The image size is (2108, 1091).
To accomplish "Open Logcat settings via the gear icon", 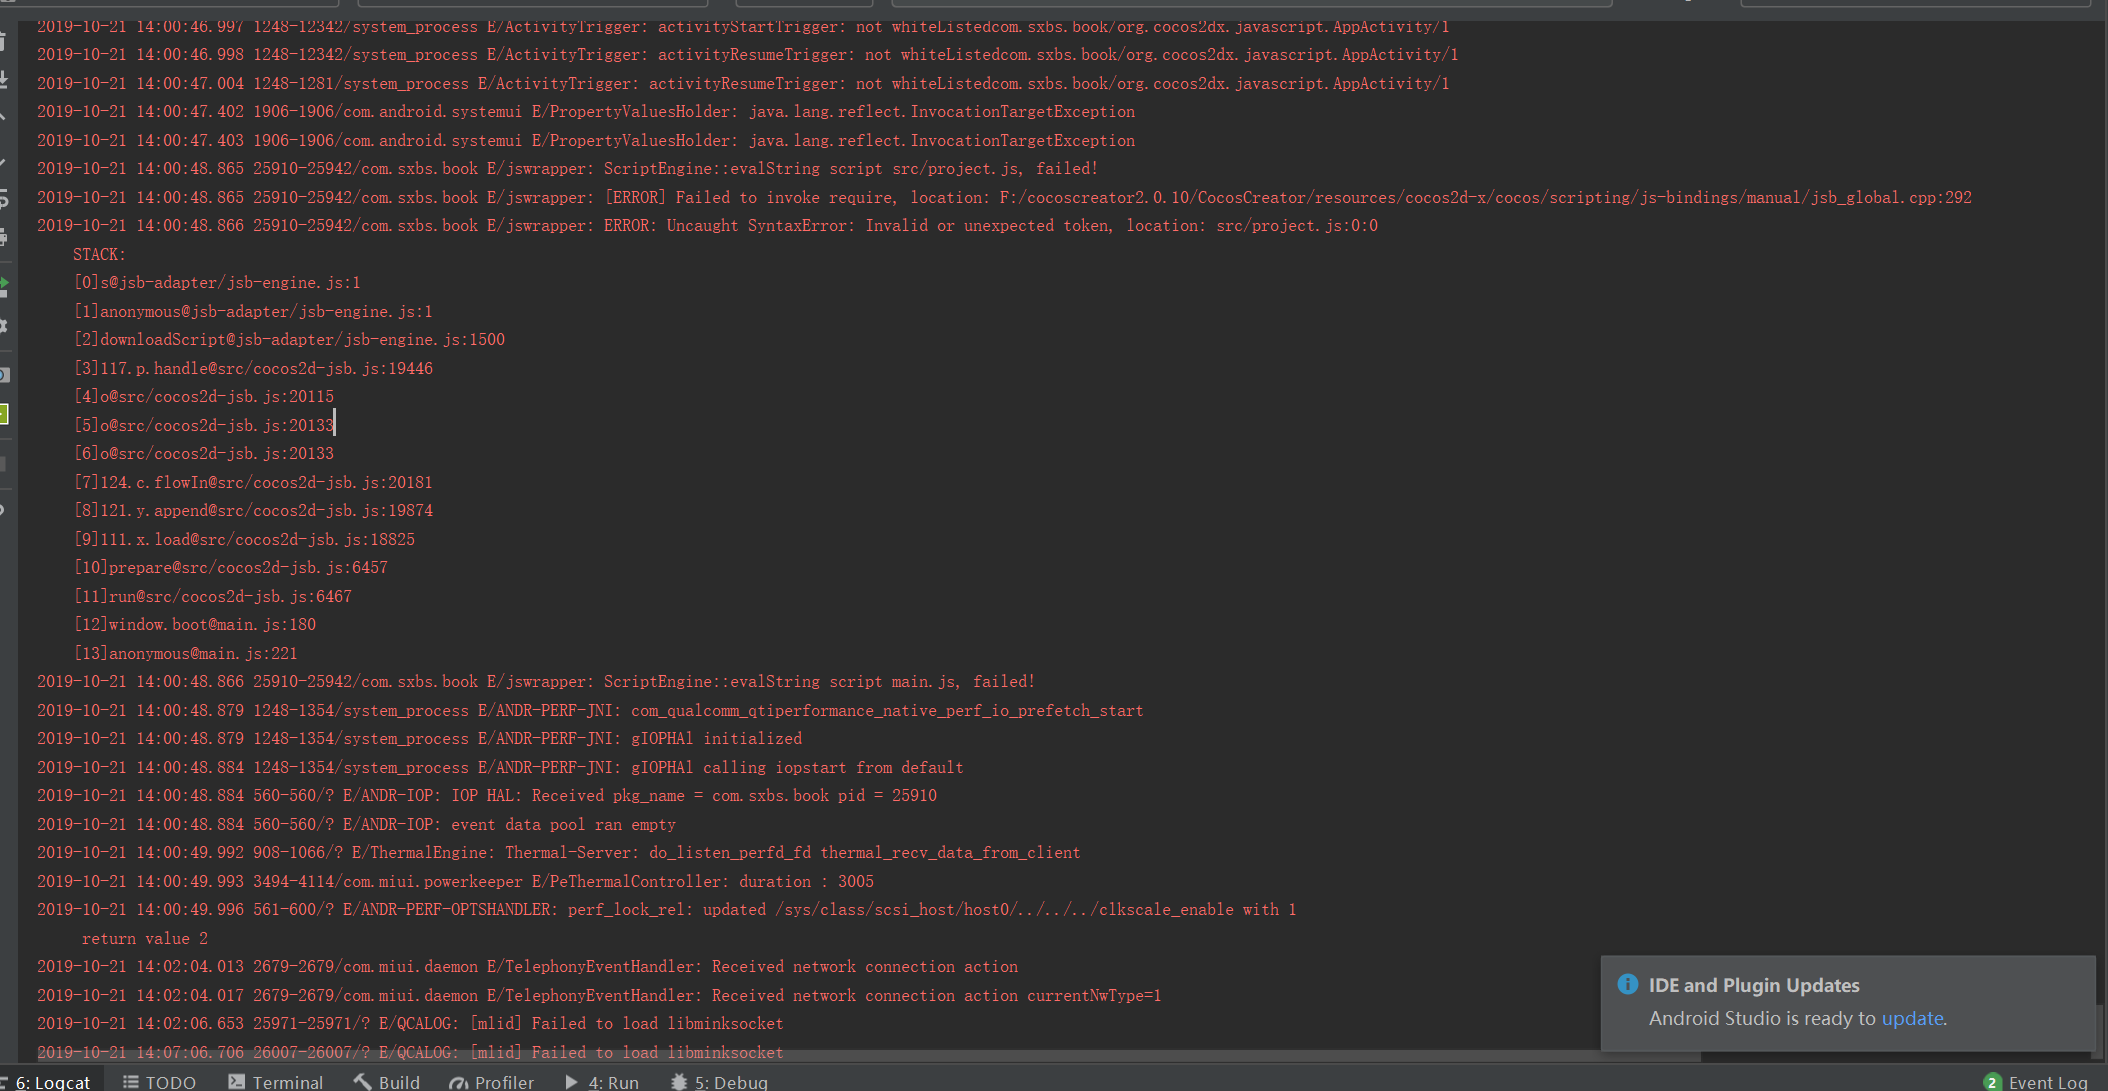I will 3,326.
